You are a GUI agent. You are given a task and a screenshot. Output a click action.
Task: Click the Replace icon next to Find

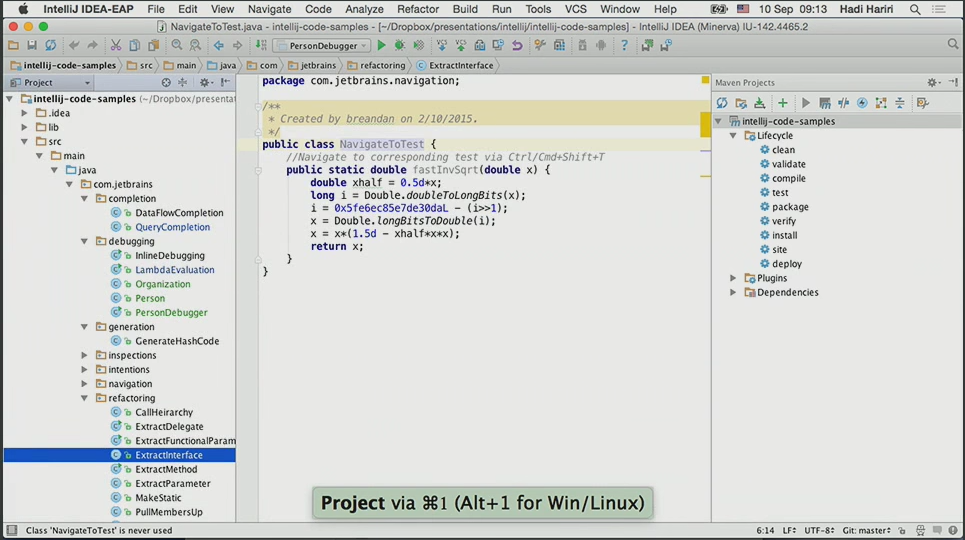point(195,46)
